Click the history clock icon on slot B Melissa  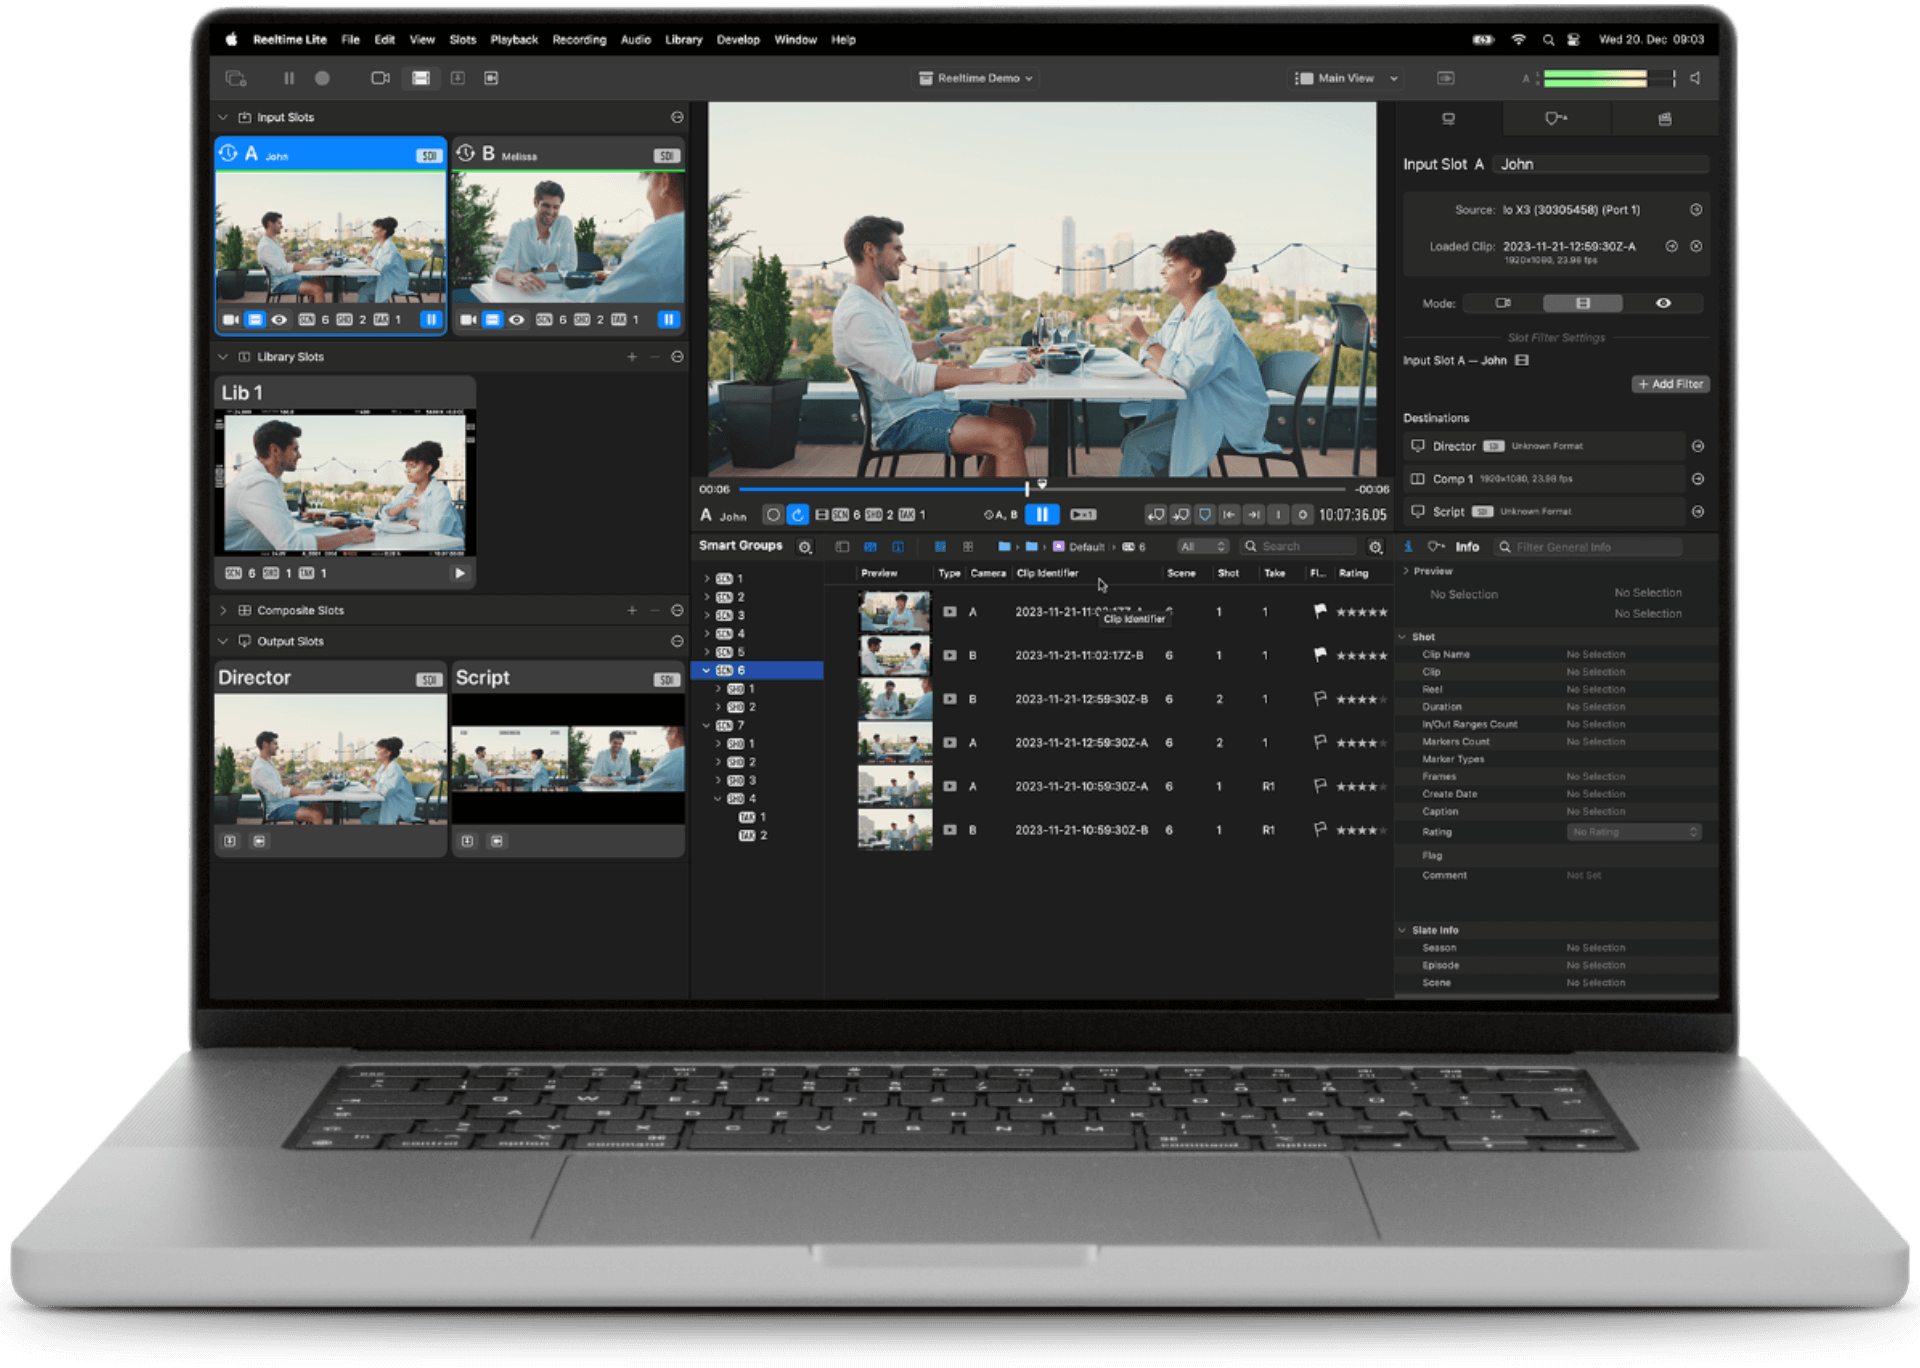click(x=466, y=153)
